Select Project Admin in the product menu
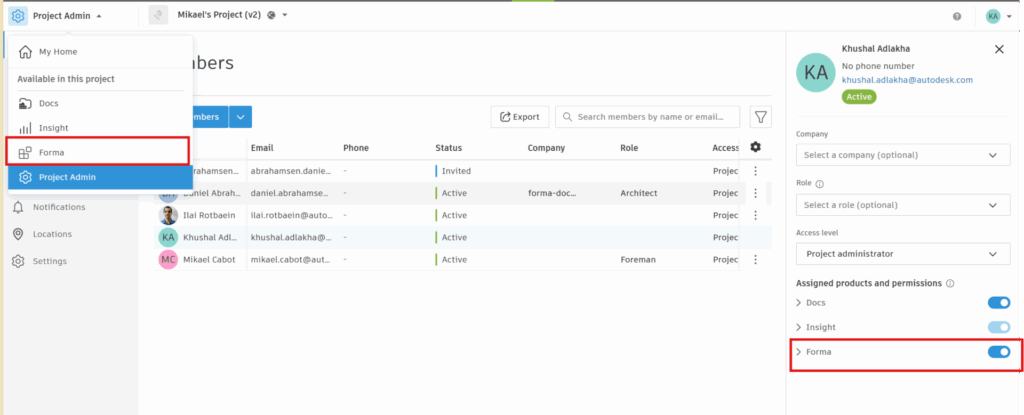 [101, 177]
